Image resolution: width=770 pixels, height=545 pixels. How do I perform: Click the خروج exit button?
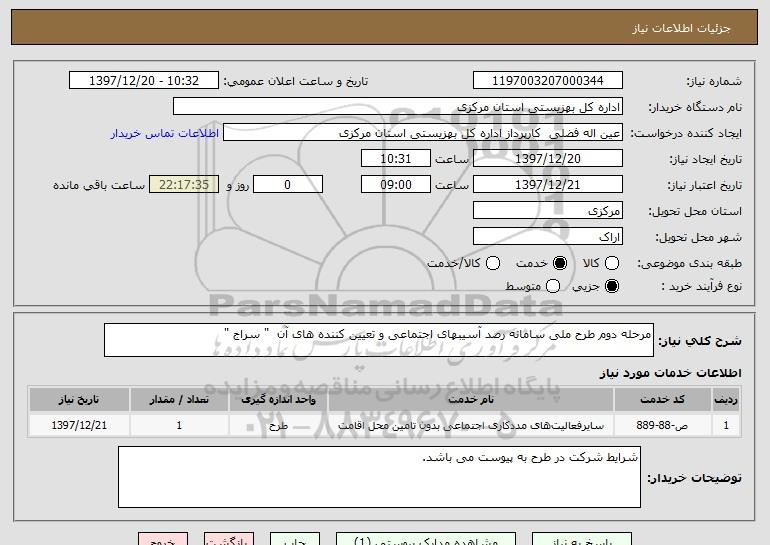point(163,539)
